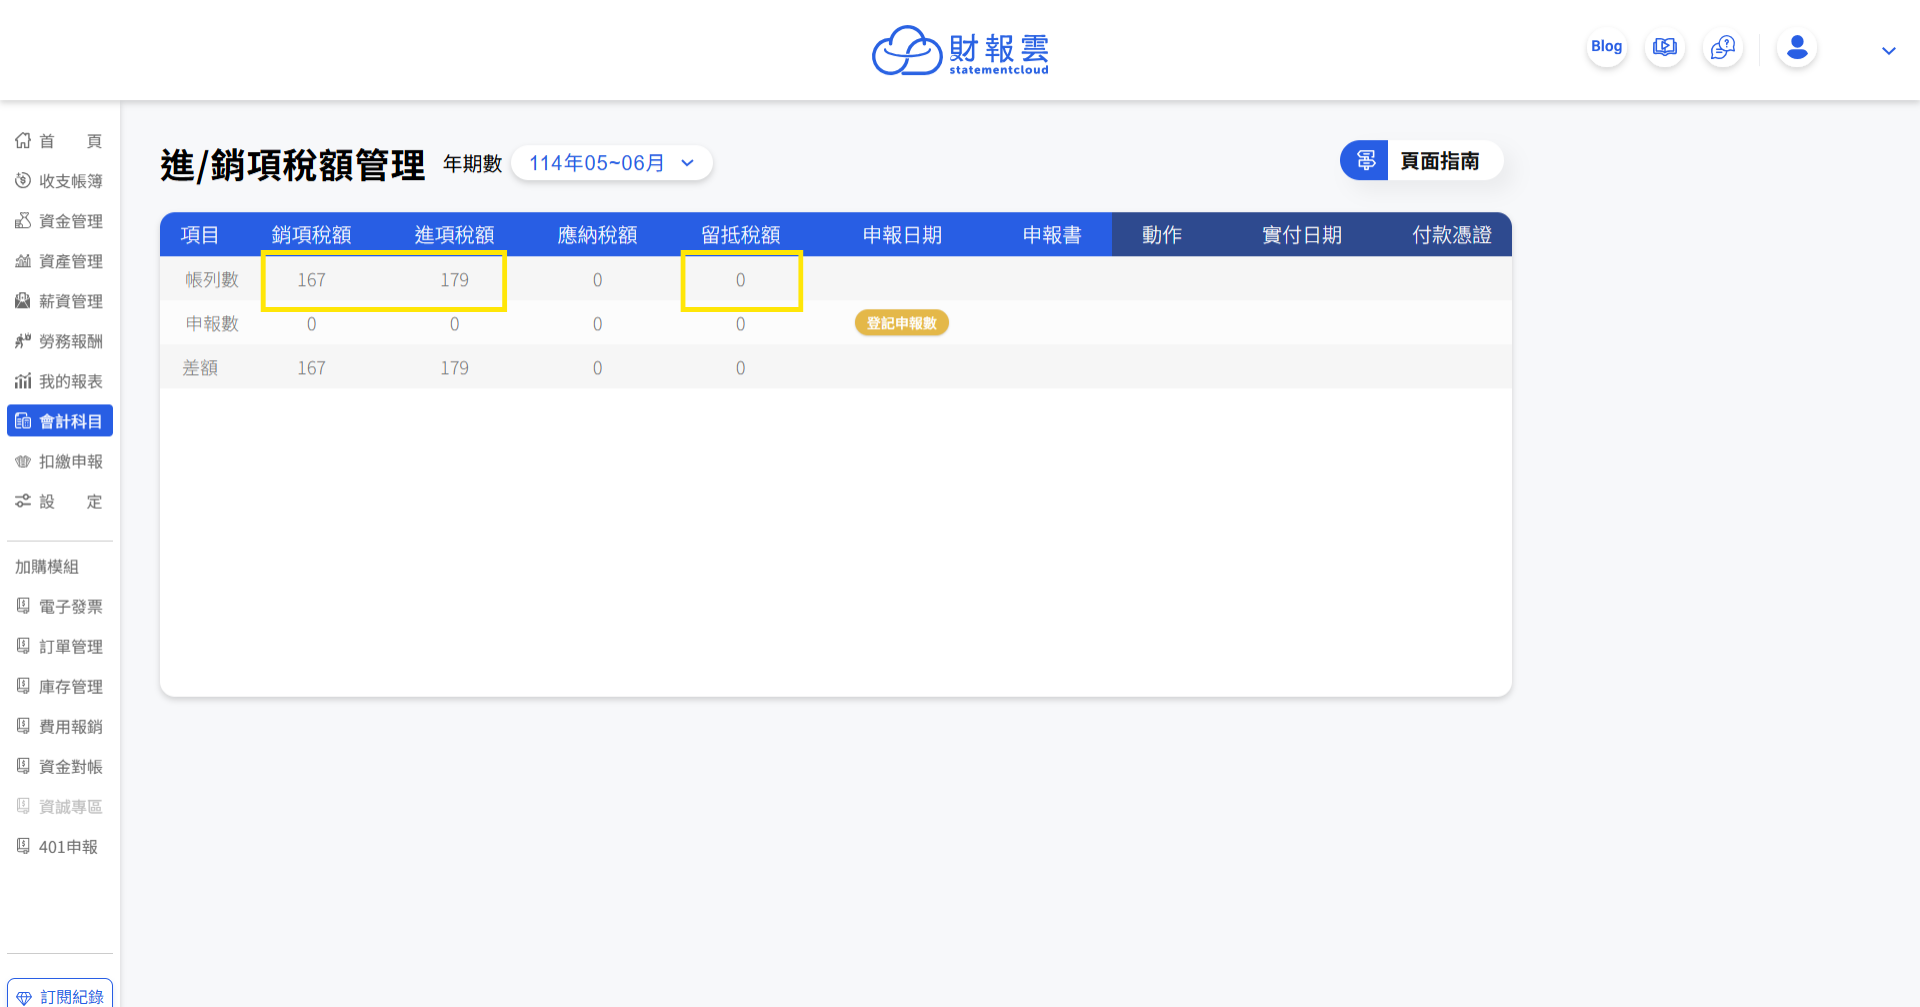Click the 年期數 label
Screen dimensions: 1920x1007
[x=473, y=163]
